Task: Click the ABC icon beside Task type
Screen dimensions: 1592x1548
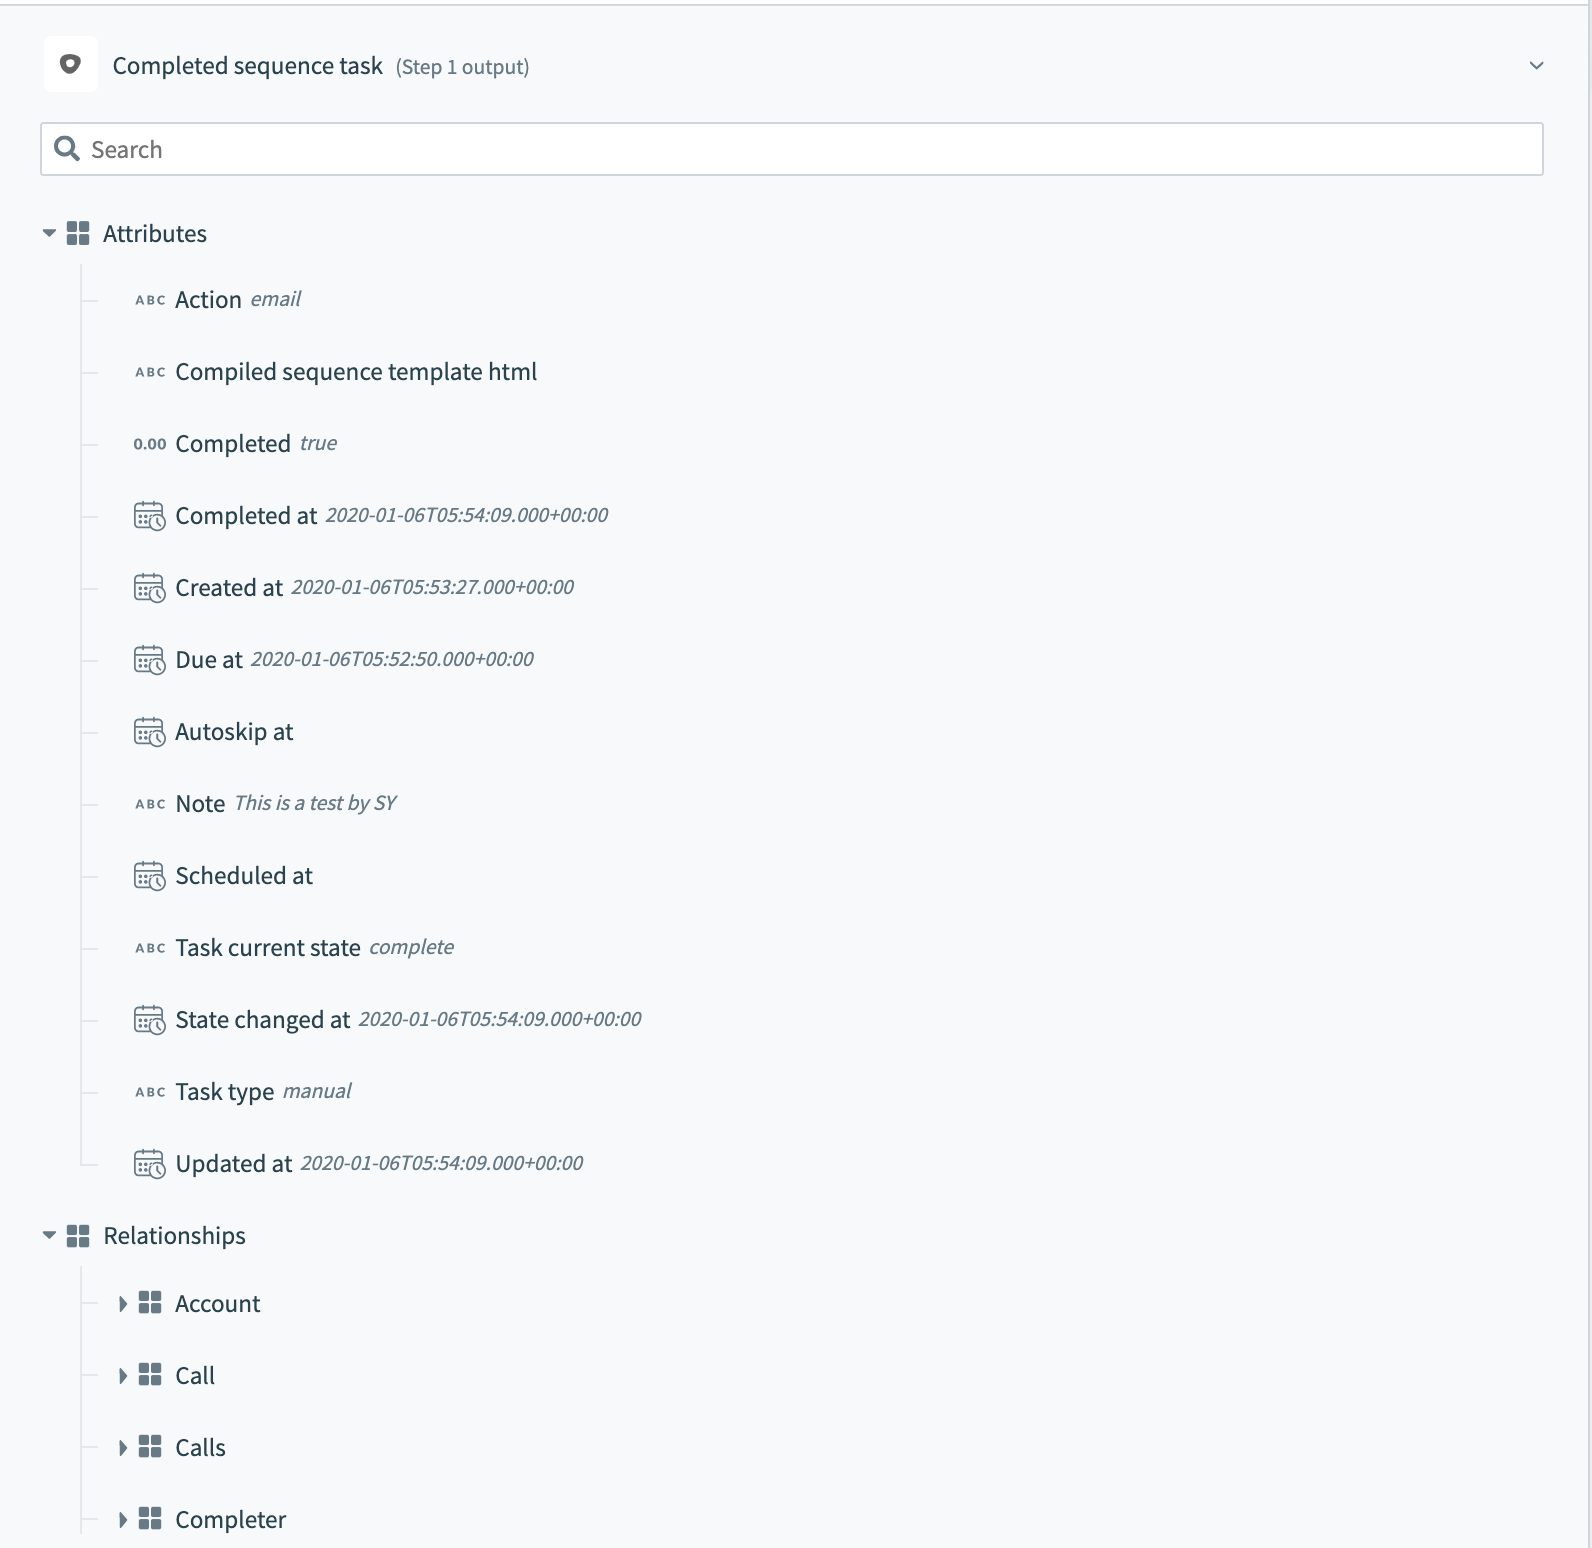Action: coord(149,1091)
